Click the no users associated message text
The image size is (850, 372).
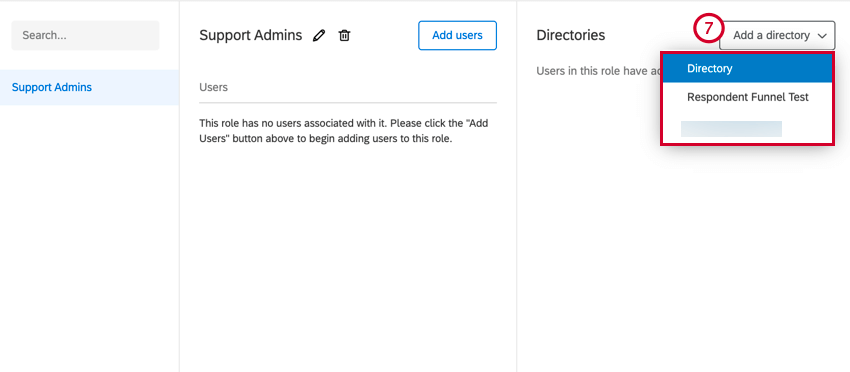point(344,131)
